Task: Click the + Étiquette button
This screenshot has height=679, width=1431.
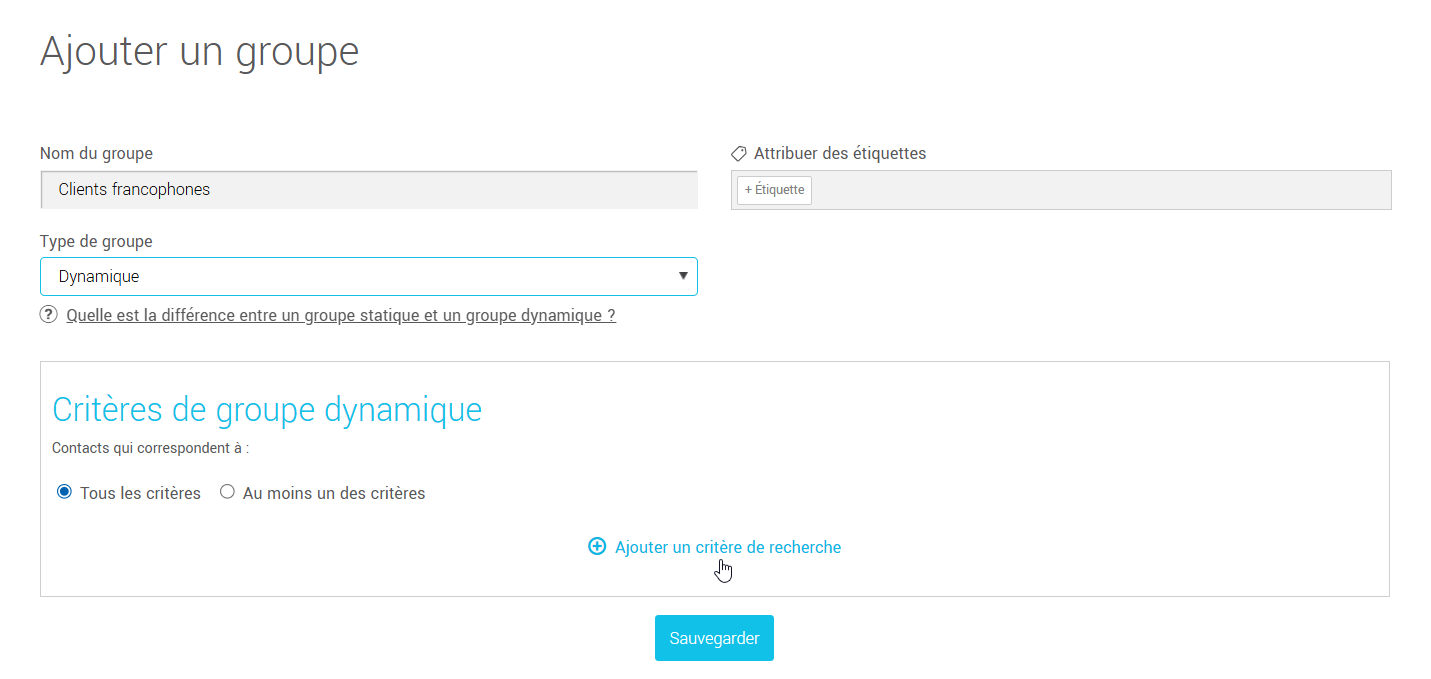Action: pos(774,189)
